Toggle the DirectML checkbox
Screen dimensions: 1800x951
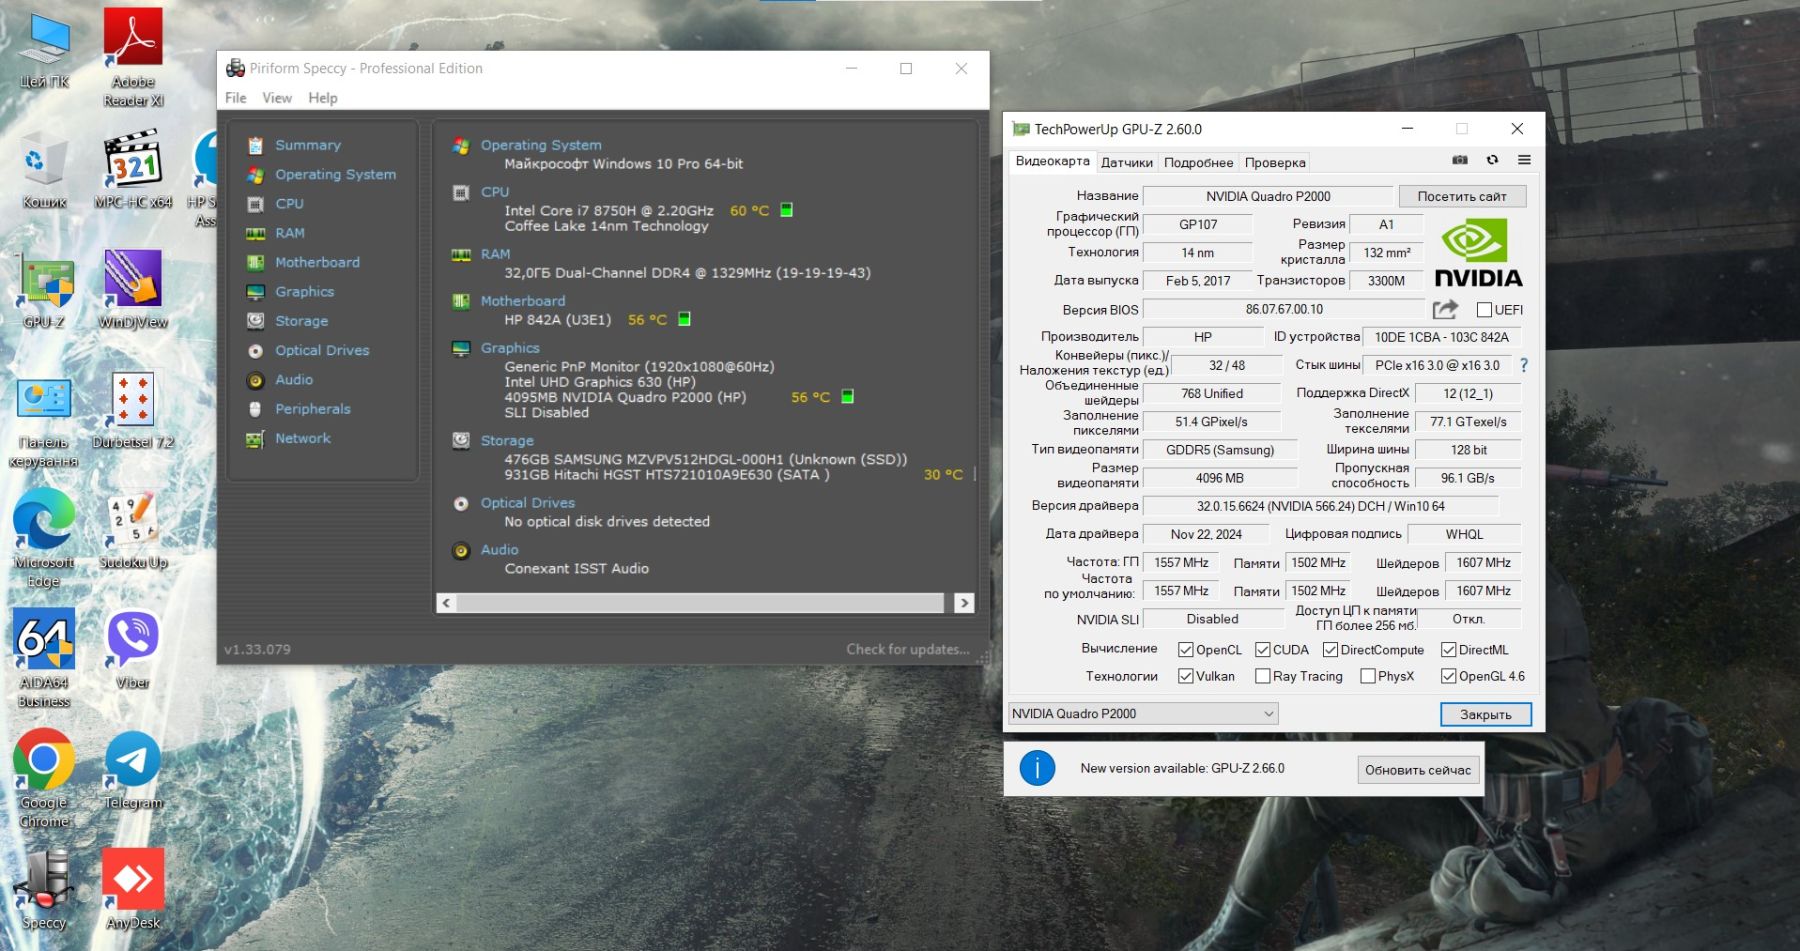click(x=1448, y=650)
